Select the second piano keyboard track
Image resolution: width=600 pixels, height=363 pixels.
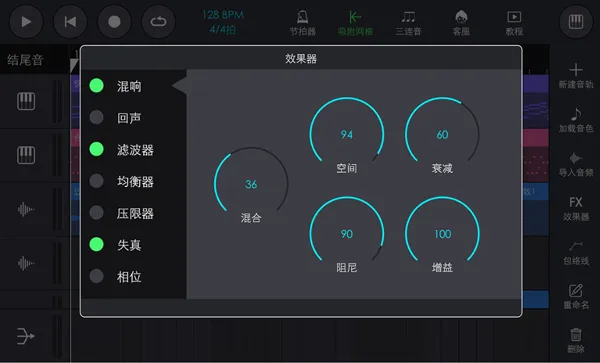point(26,155)
